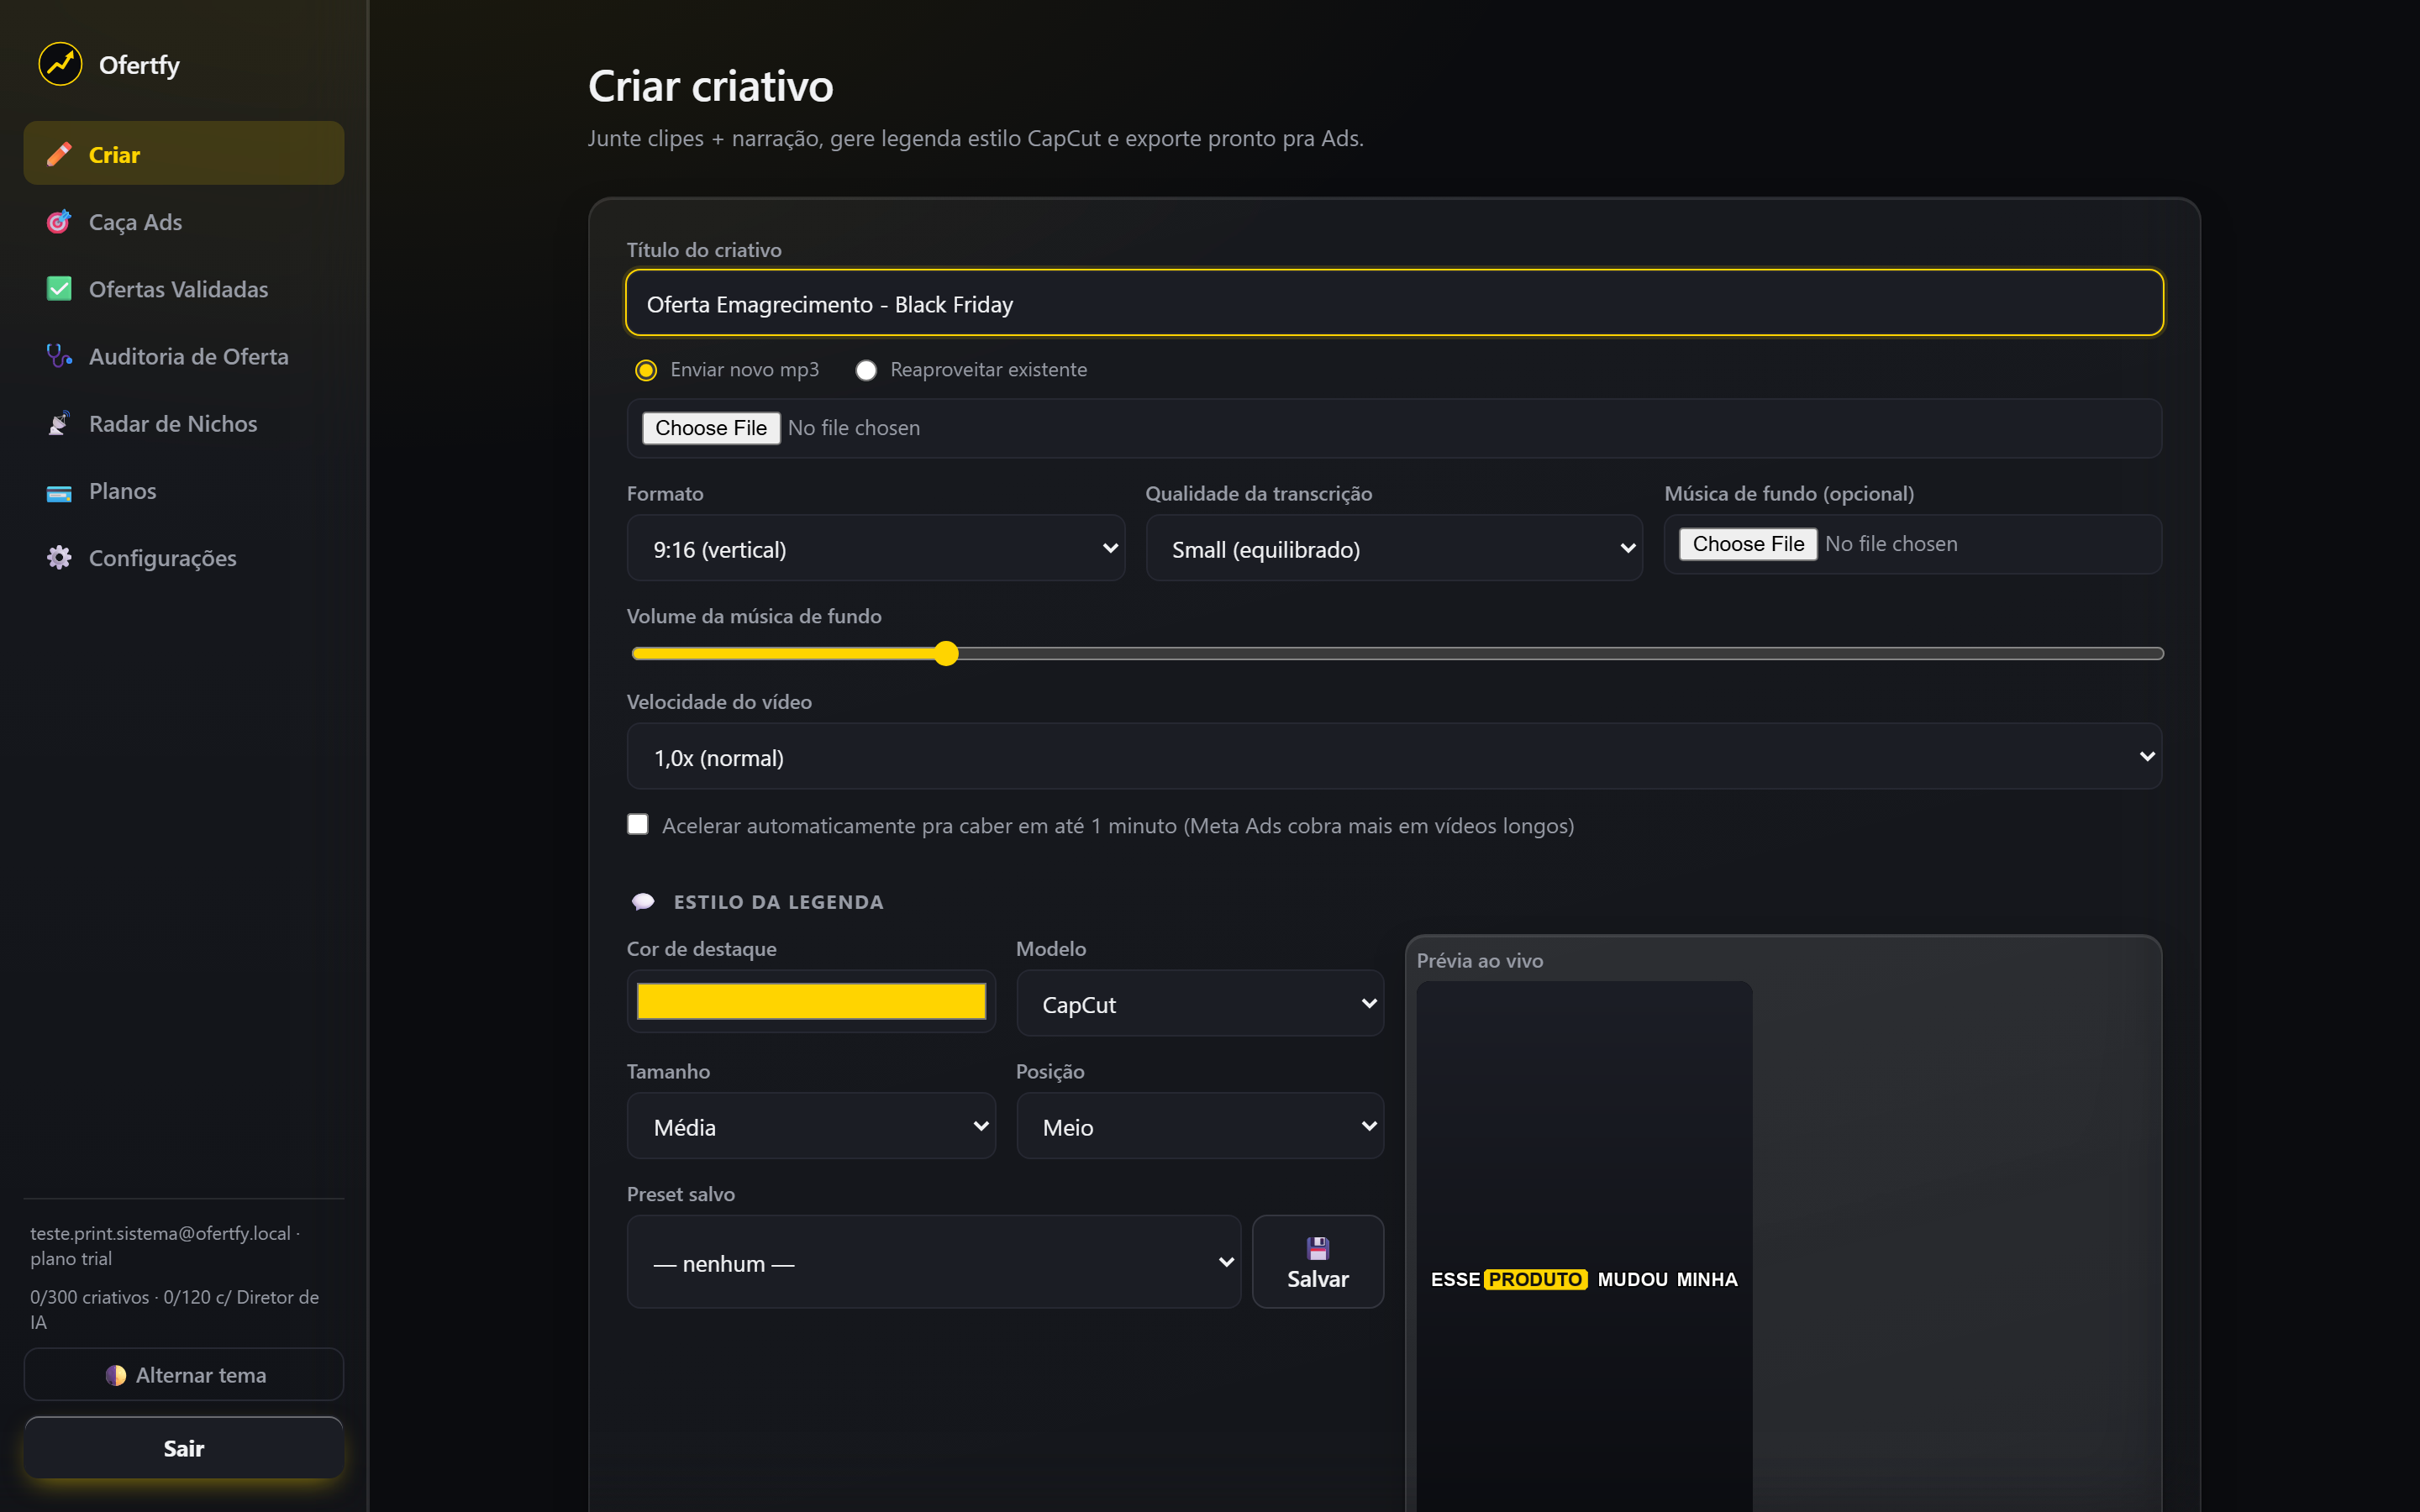Click the 'ESTILO DA LEGENDA' section heading
The width and height of the screenshot is (2420, 1512).
pyautogui.click(x=779, y=902)
